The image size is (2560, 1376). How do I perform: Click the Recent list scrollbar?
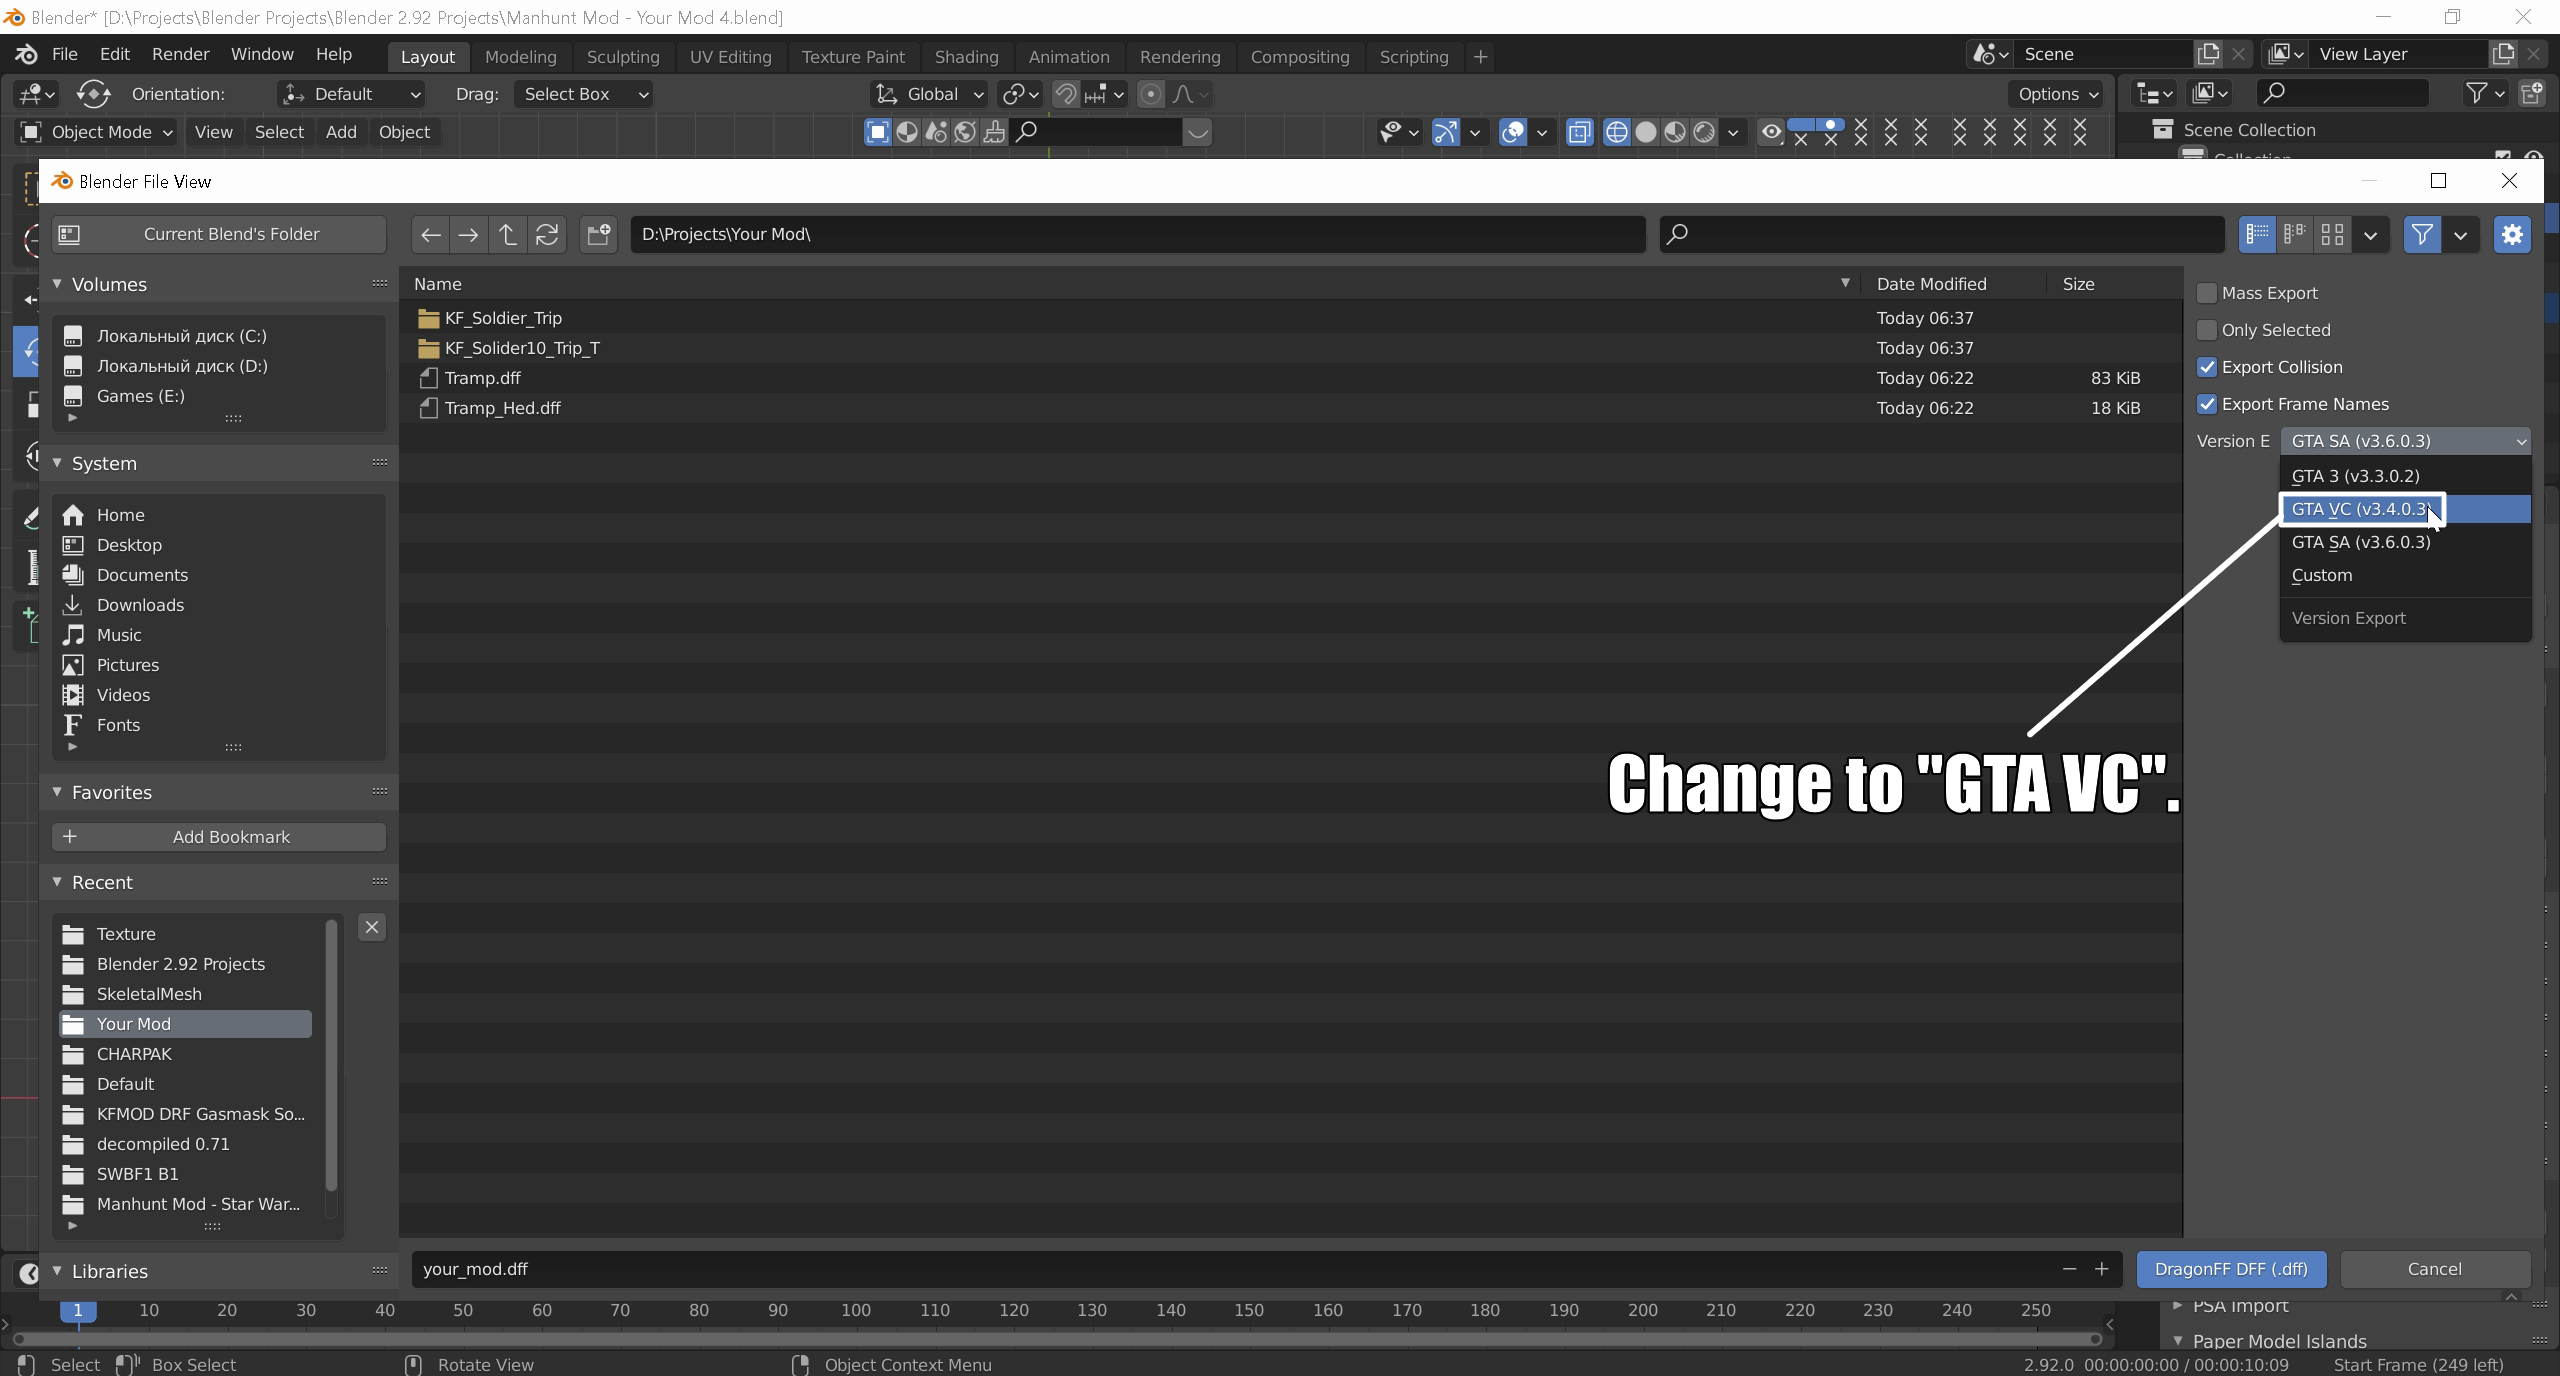tap(331, 1055)
